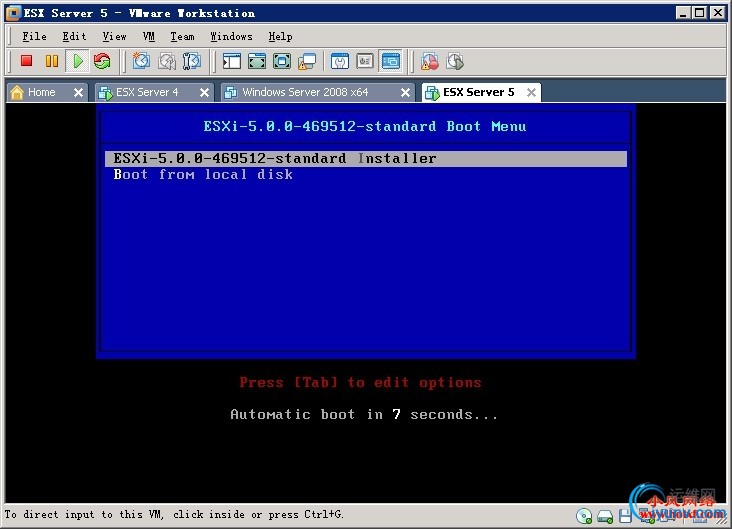Click the Replay recording icon
The width and height of the screenshot is (732, 529).
(x=455, y=61)
